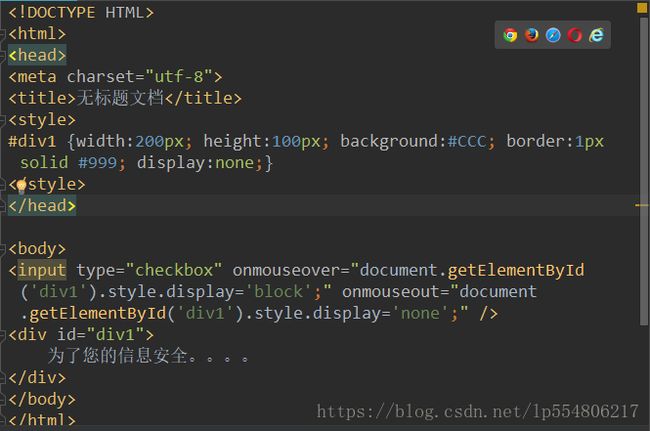Open preview in Opera browser
Screen dimensions: 650x431
(x=575, y=35)
